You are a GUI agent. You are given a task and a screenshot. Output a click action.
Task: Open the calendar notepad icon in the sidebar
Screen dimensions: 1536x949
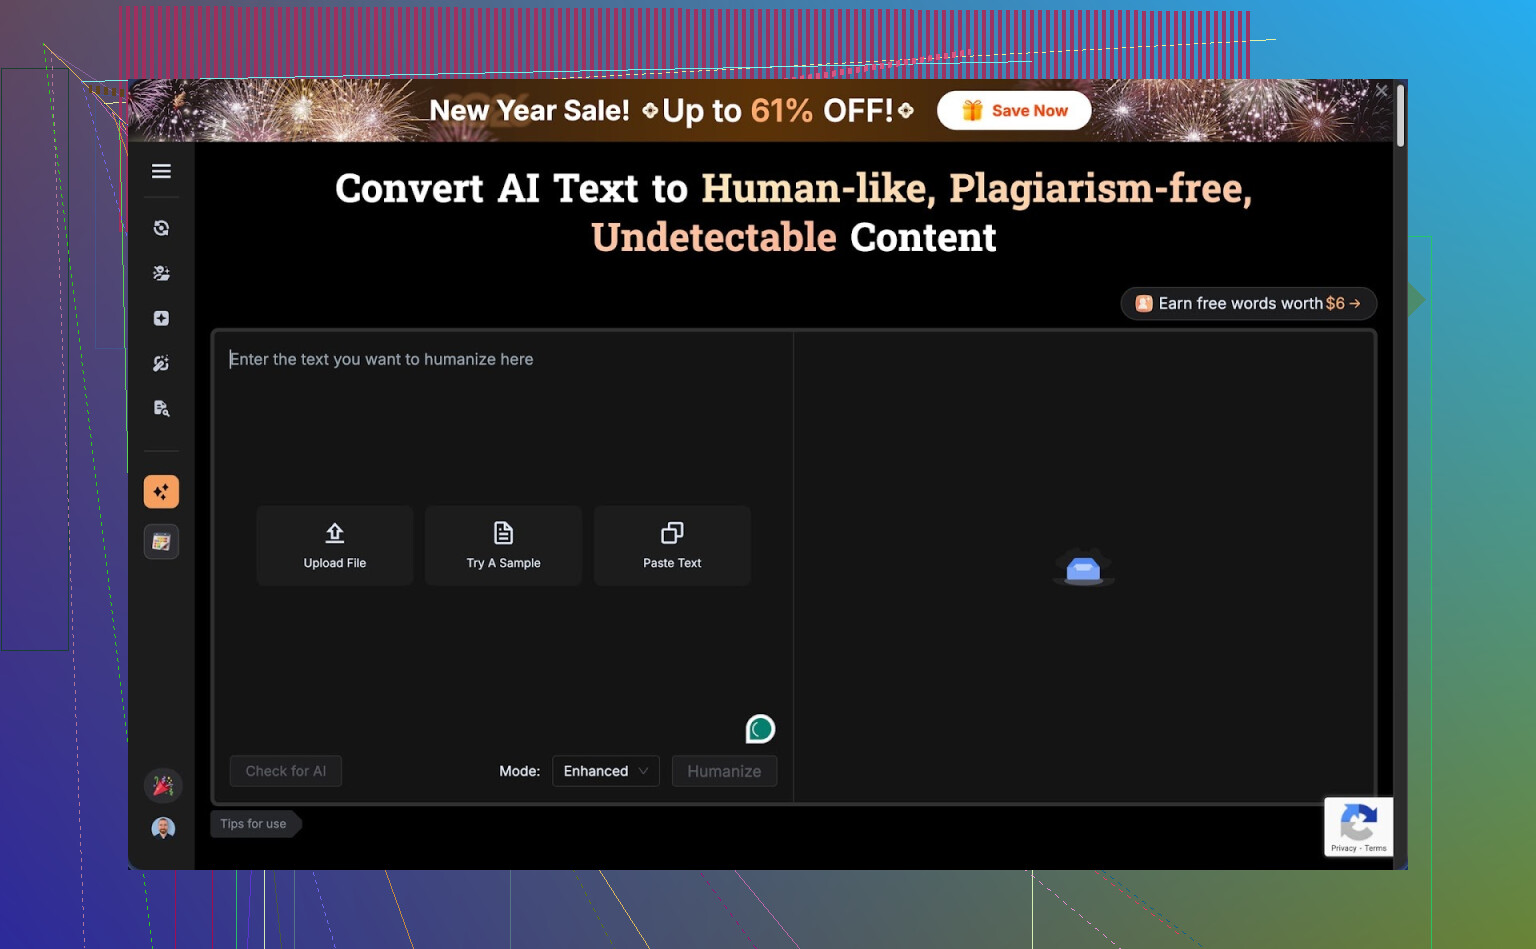click(161, 542)
